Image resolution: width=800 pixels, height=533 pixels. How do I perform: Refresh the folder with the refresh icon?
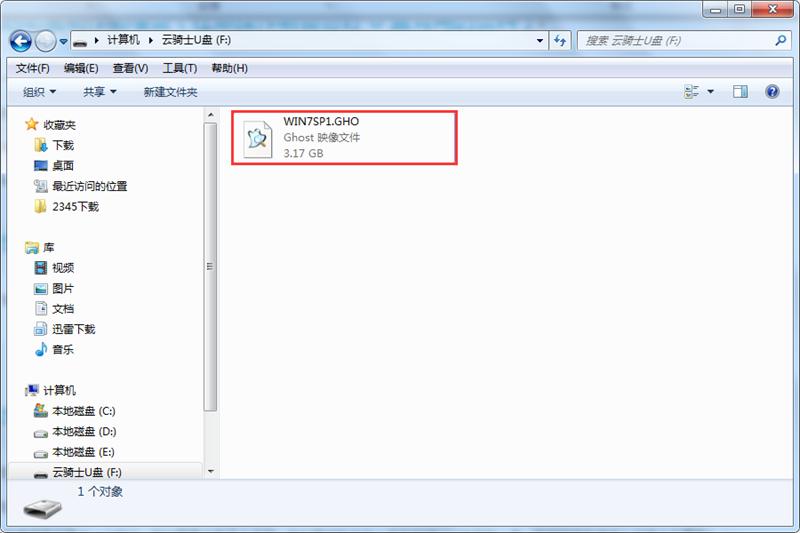click(x=560, y=41)
